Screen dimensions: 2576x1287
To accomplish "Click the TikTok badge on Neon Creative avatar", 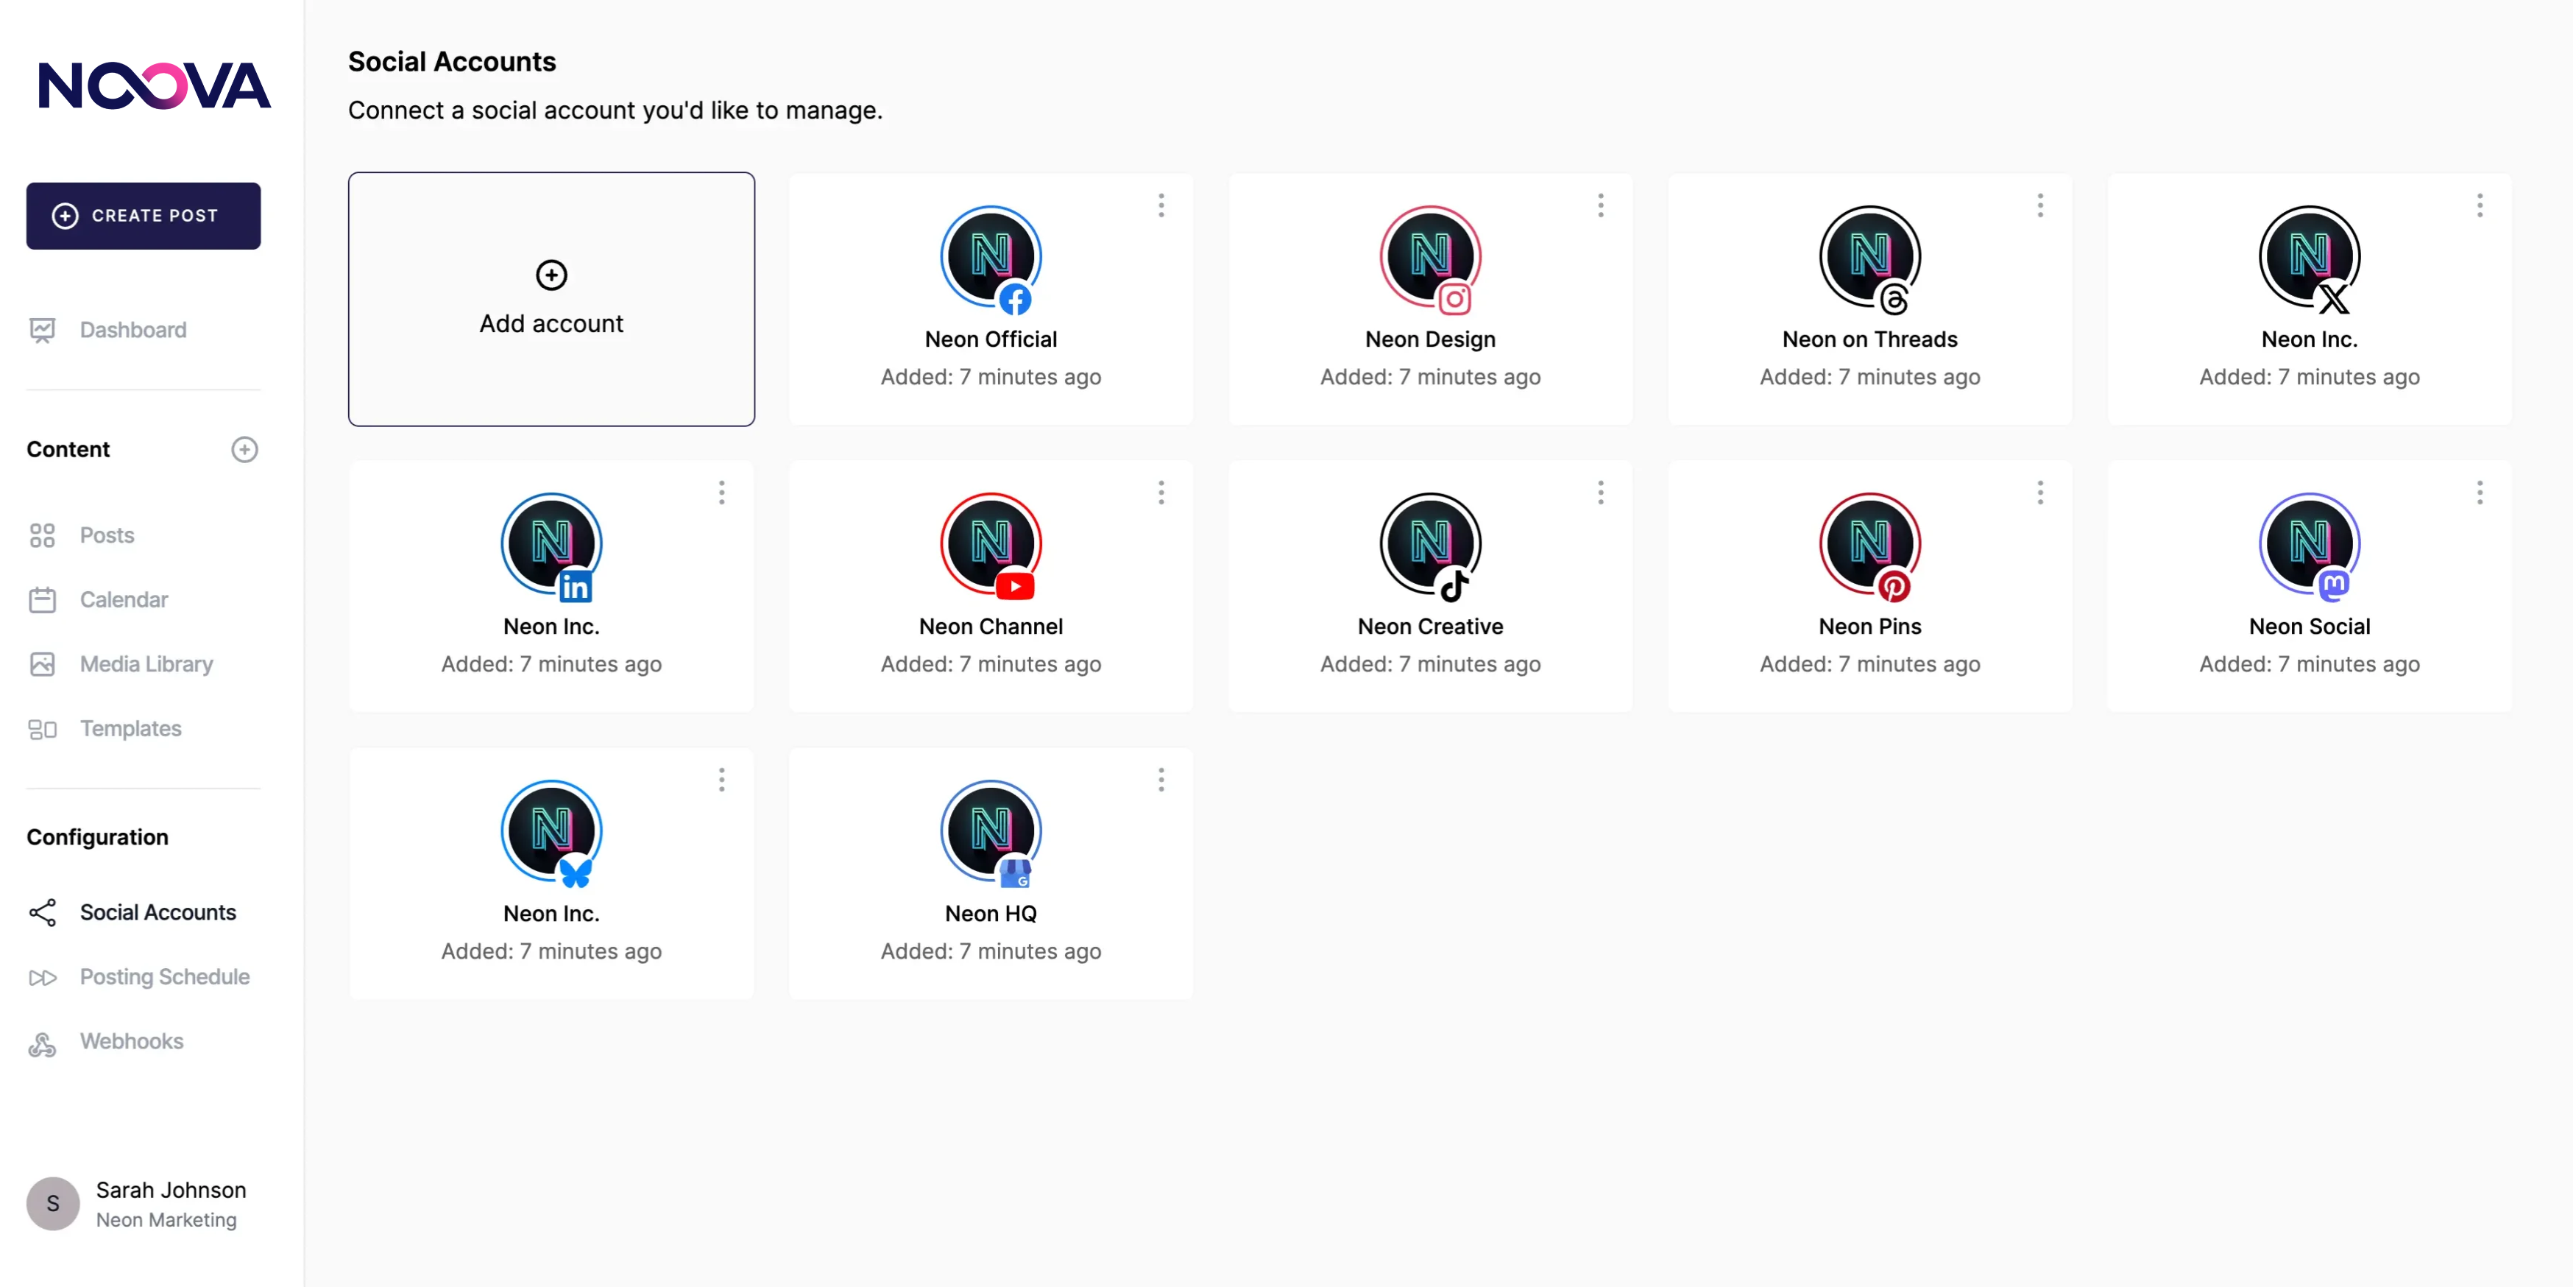I will click(x=1454, y=586).
